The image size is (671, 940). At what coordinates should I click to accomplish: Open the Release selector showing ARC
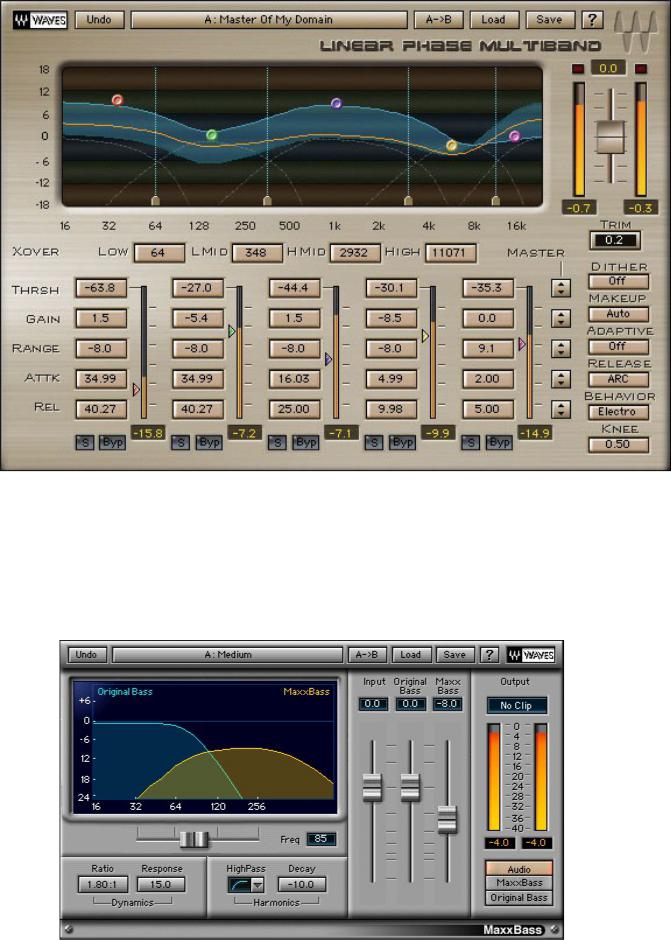point(618,379)
